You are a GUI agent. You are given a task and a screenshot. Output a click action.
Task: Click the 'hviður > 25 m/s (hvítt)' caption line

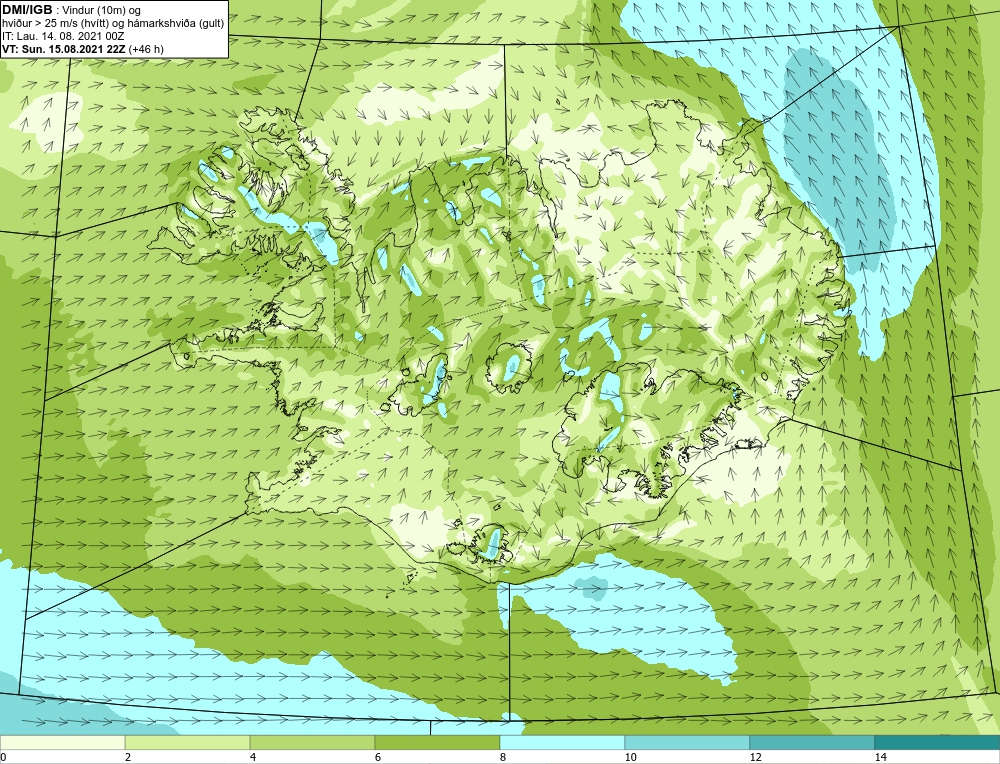[113, 24]
